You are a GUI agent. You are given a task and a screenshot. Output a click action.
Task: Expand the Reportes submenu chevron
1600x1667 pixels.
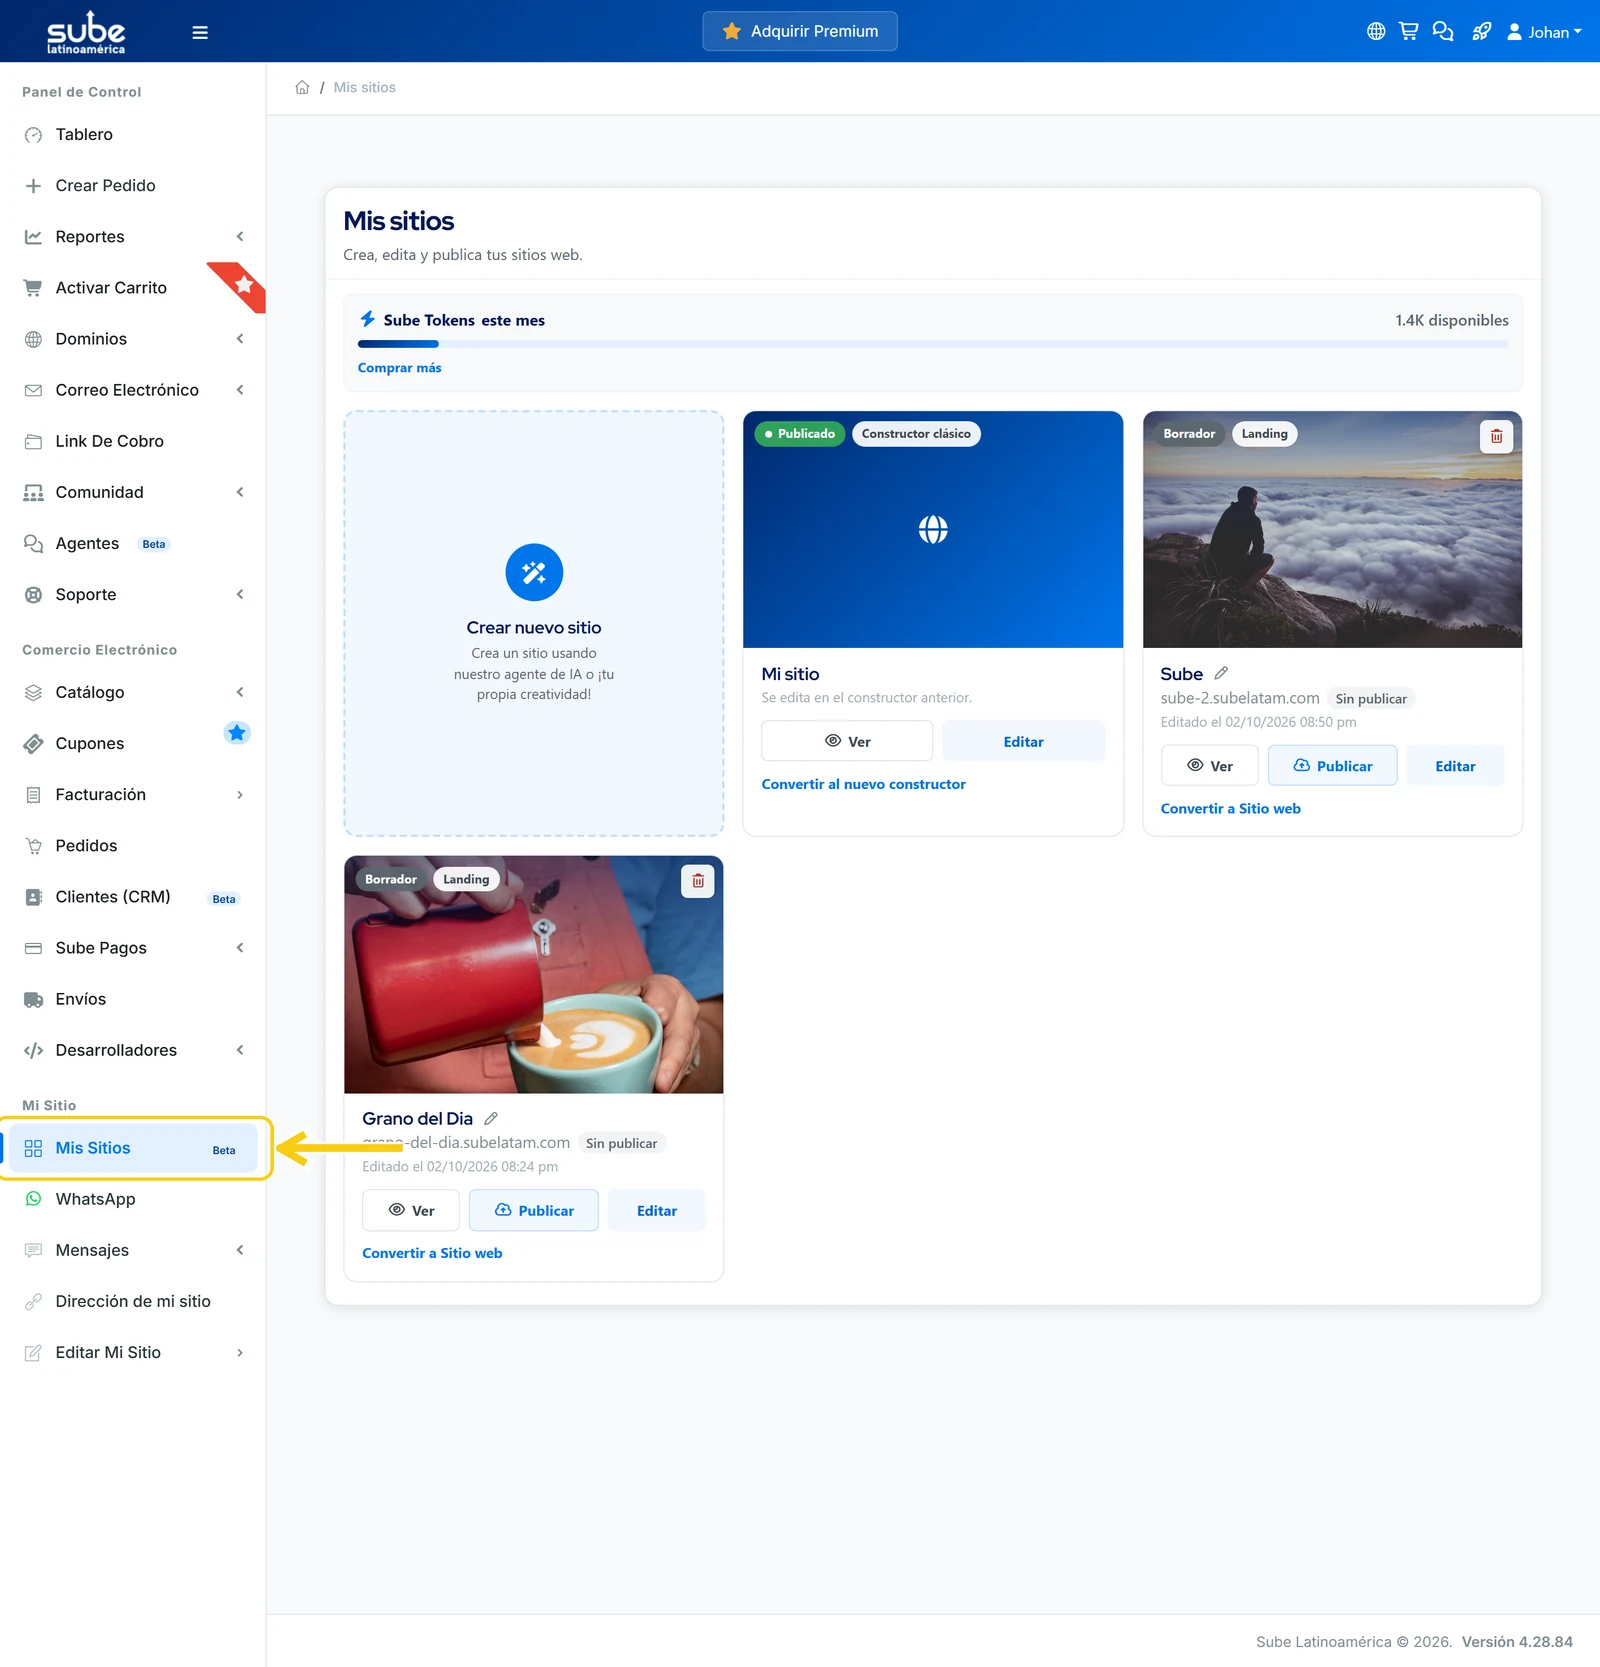click(240, 236)
